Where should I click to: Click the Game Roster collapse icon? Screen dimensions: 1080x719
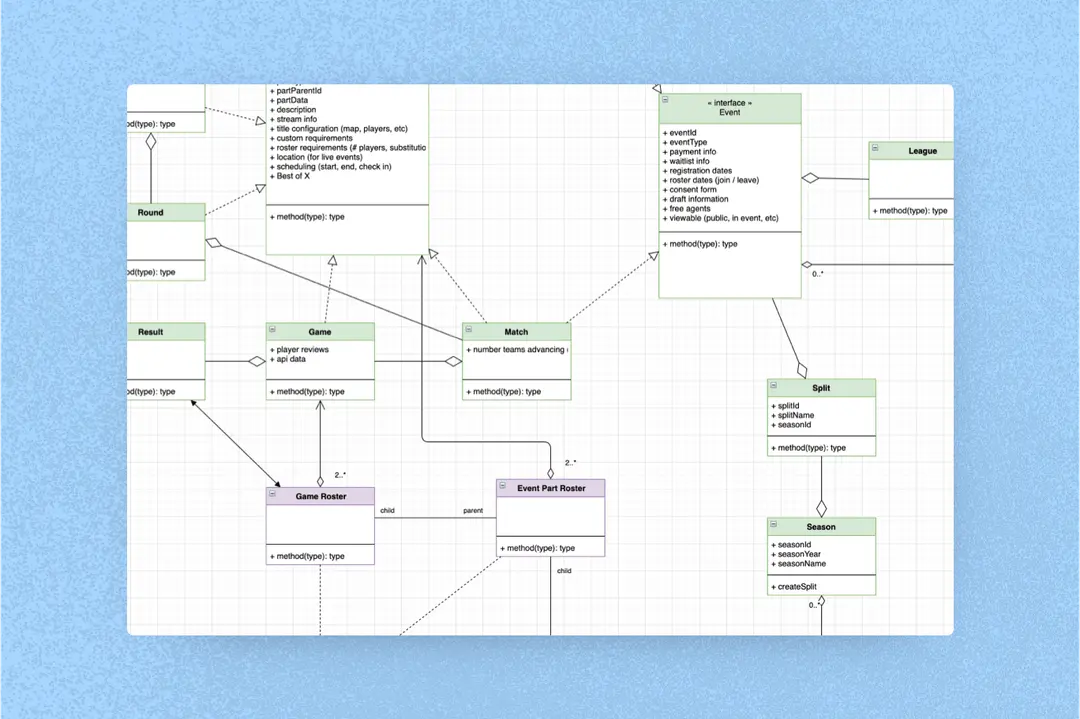tap(273, 493)
